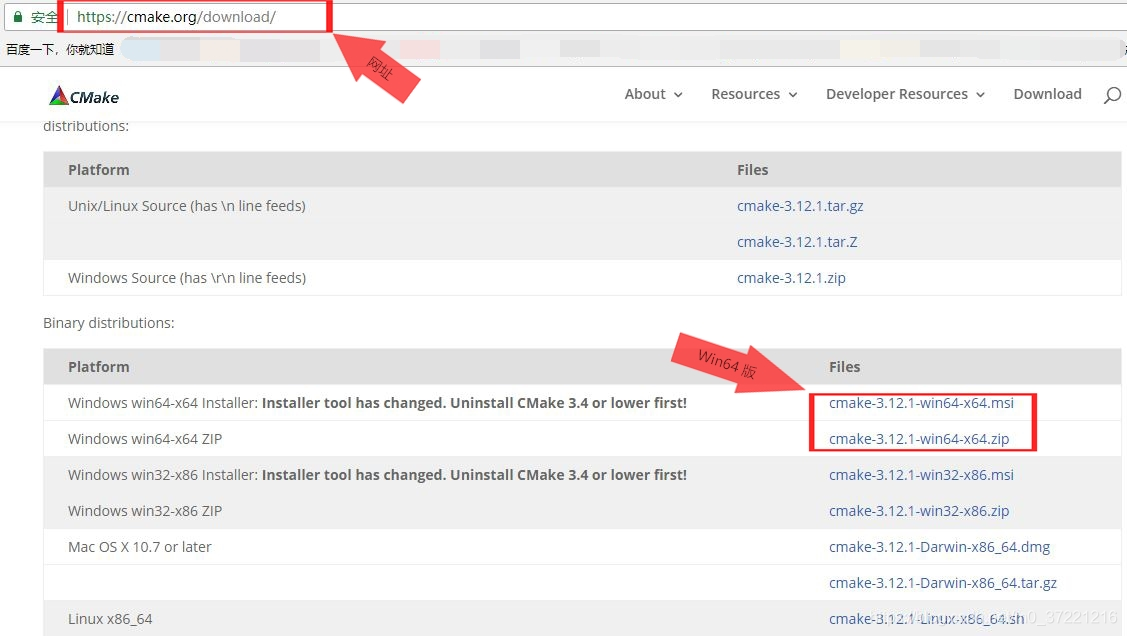
Task: Open the Resources menu item
Action: [x=745, y=94]
